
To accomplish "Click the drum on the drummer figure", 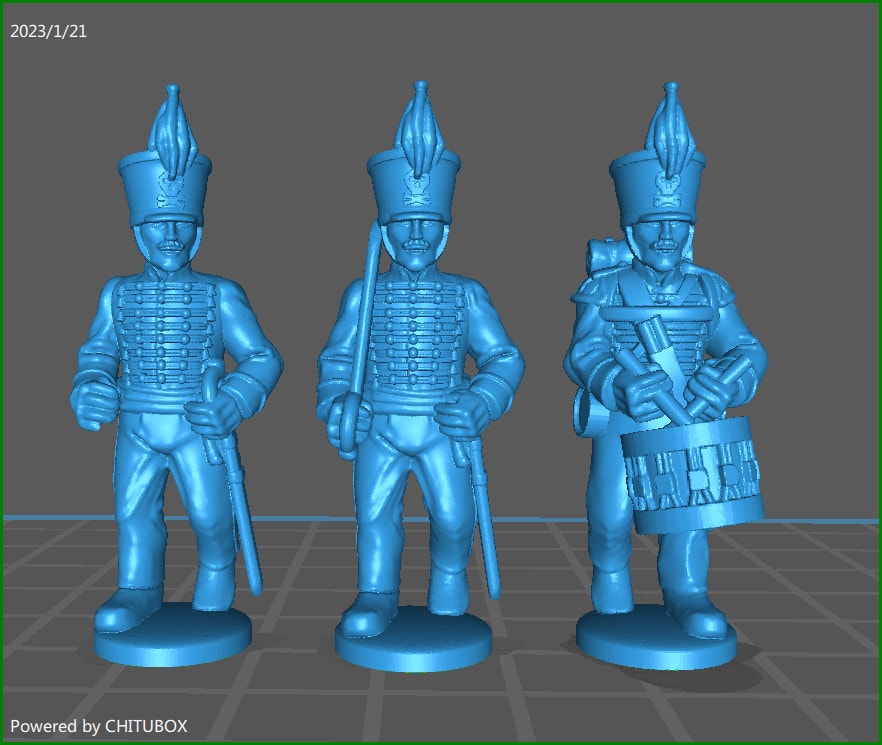I will tap(692, 475).
